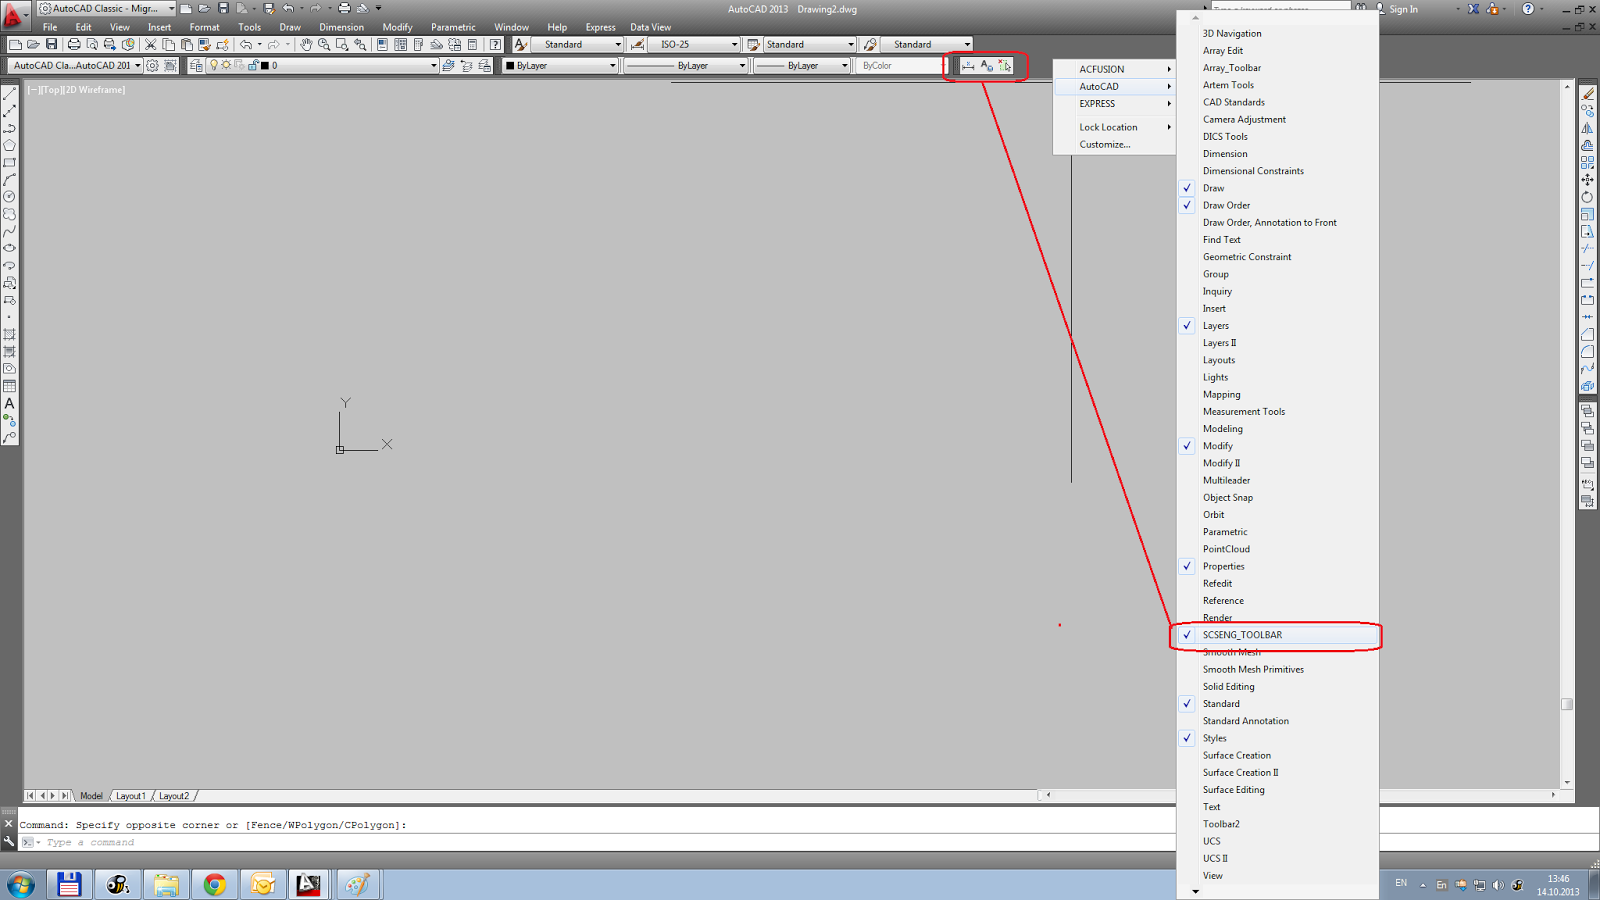Screen dimensions: 1600x900
Task: Click the Save icon in Quick Access toolbar
Action: 223,9
